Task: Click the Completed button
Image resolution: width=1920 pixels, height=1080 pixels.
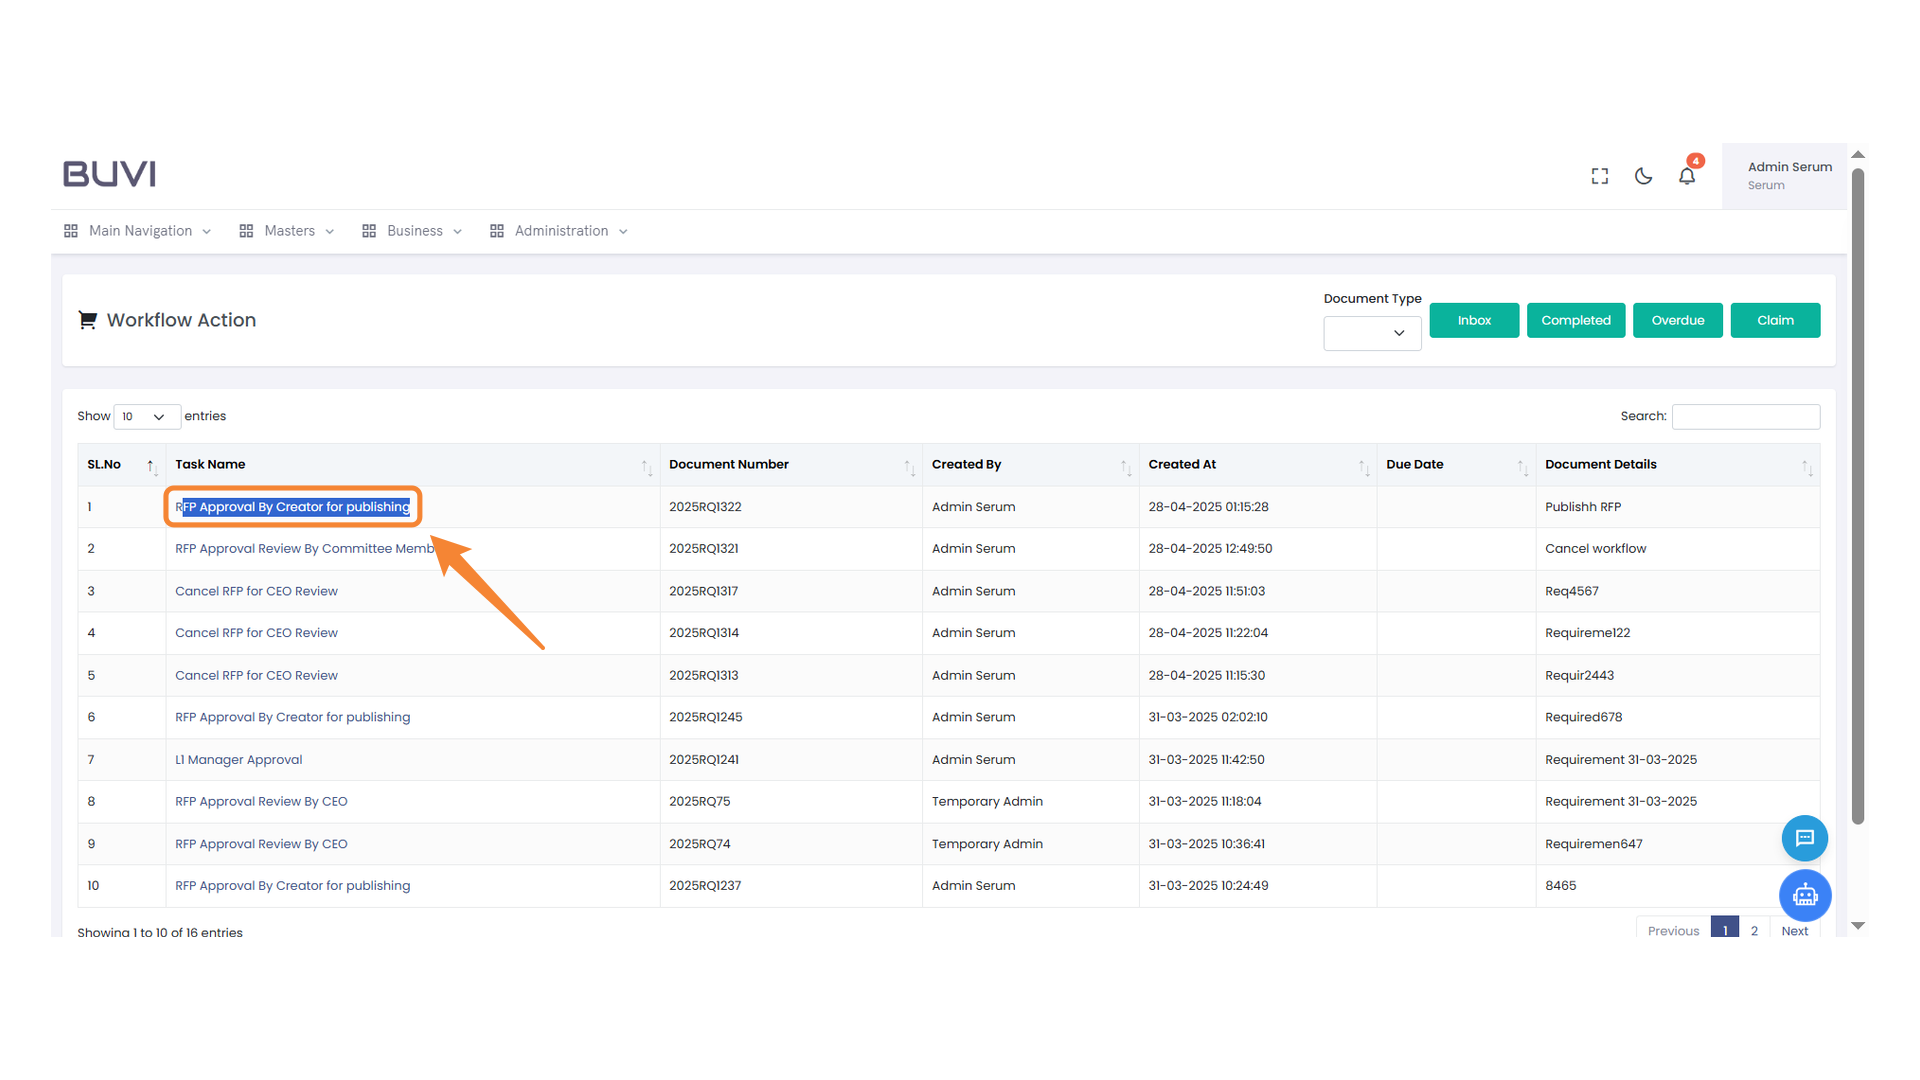Action: coord(1575,321)
